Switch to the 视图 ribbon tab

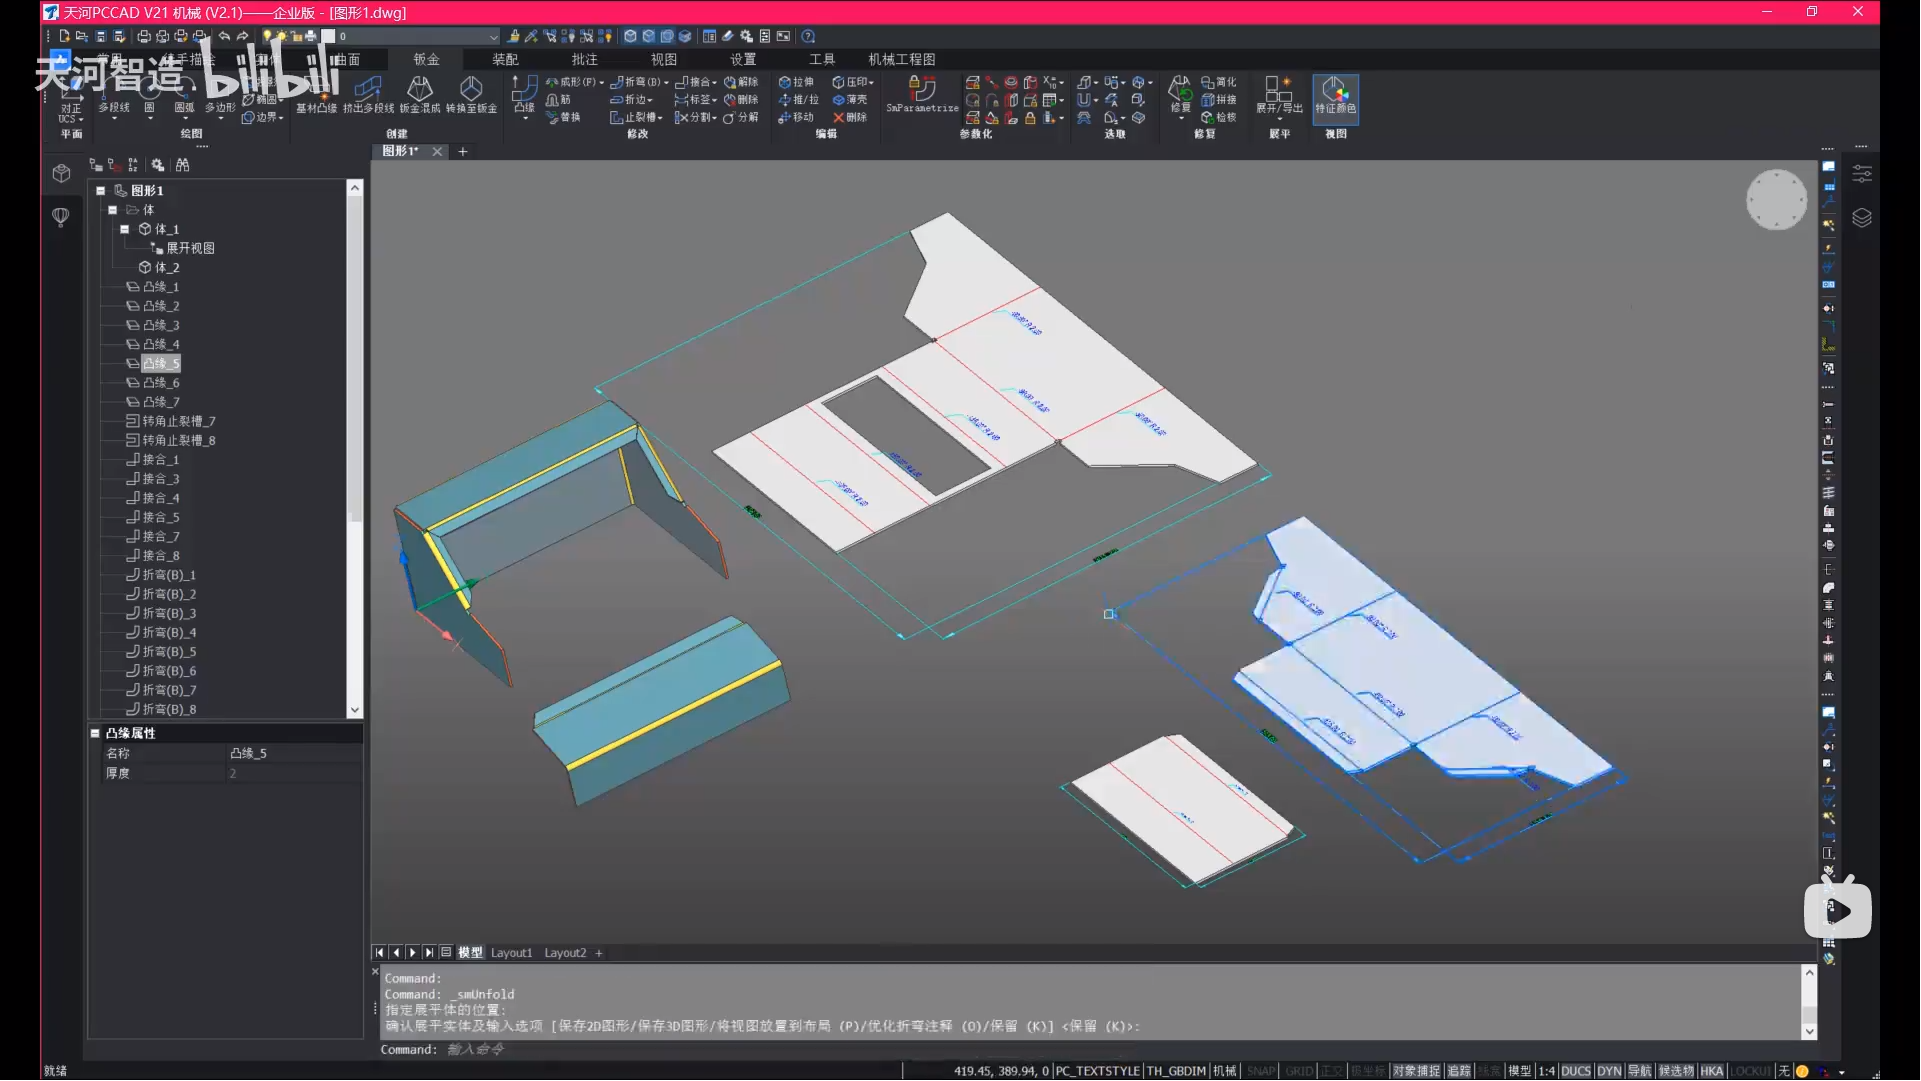(663, 59)
